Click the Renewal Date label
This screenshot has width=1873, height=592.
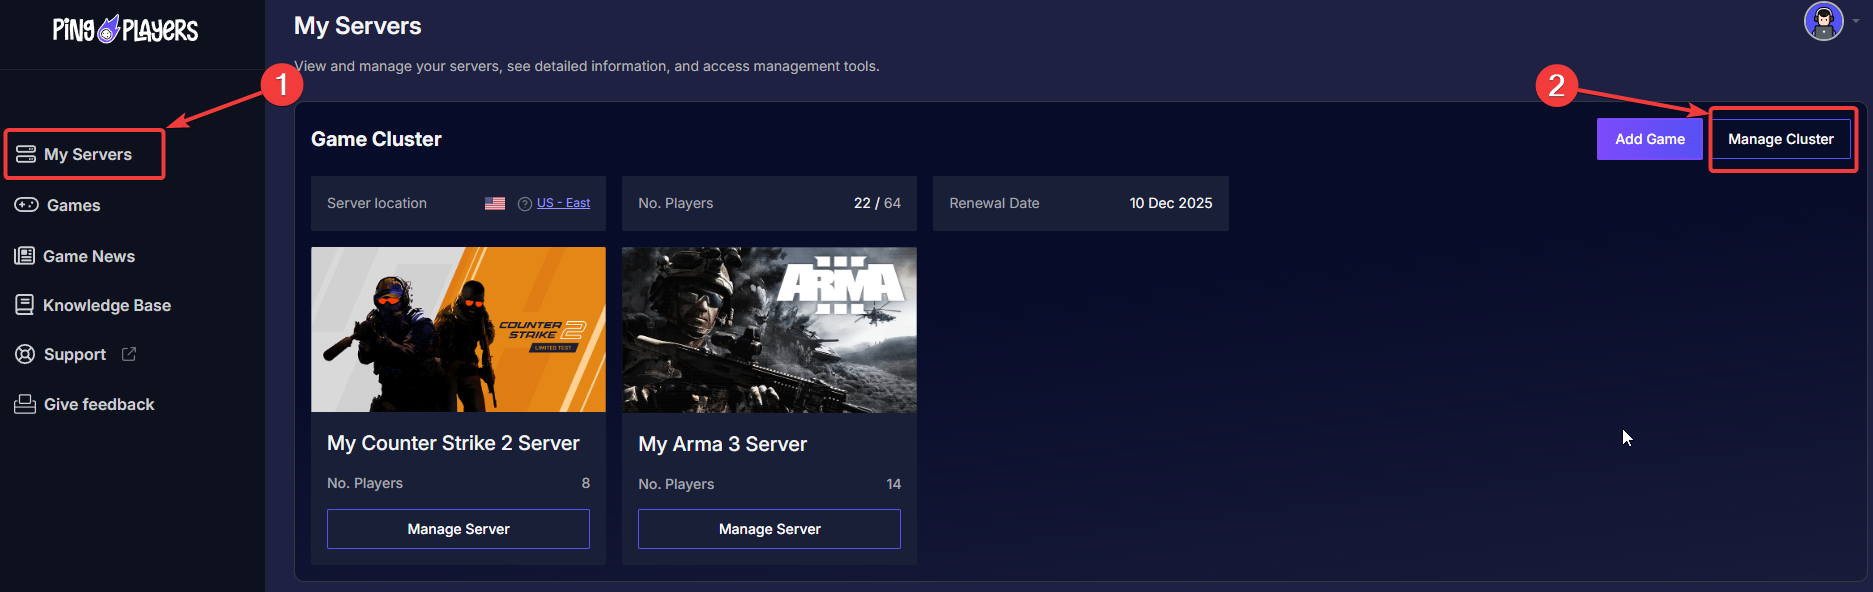tap(994, 203)
